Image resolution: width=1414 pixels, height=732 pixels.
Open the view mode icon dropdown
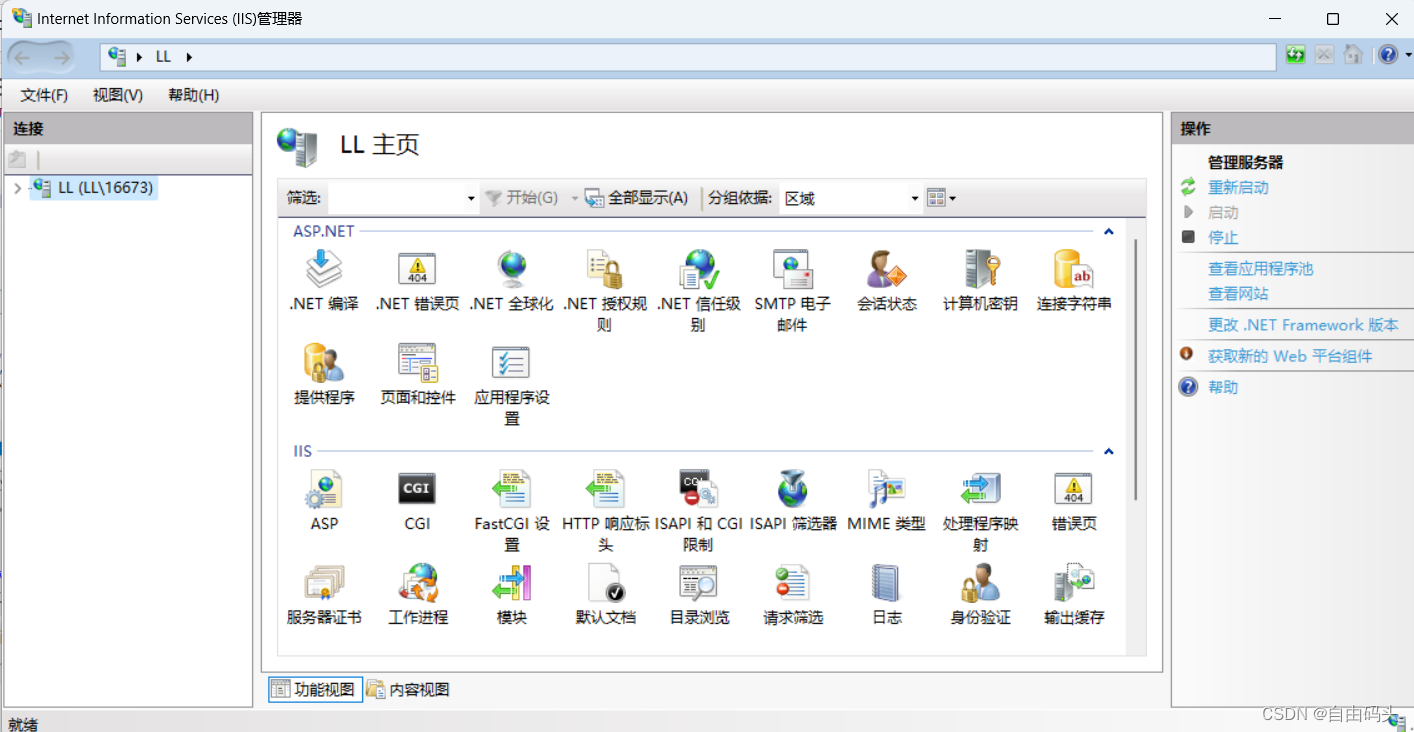[941, 198]
